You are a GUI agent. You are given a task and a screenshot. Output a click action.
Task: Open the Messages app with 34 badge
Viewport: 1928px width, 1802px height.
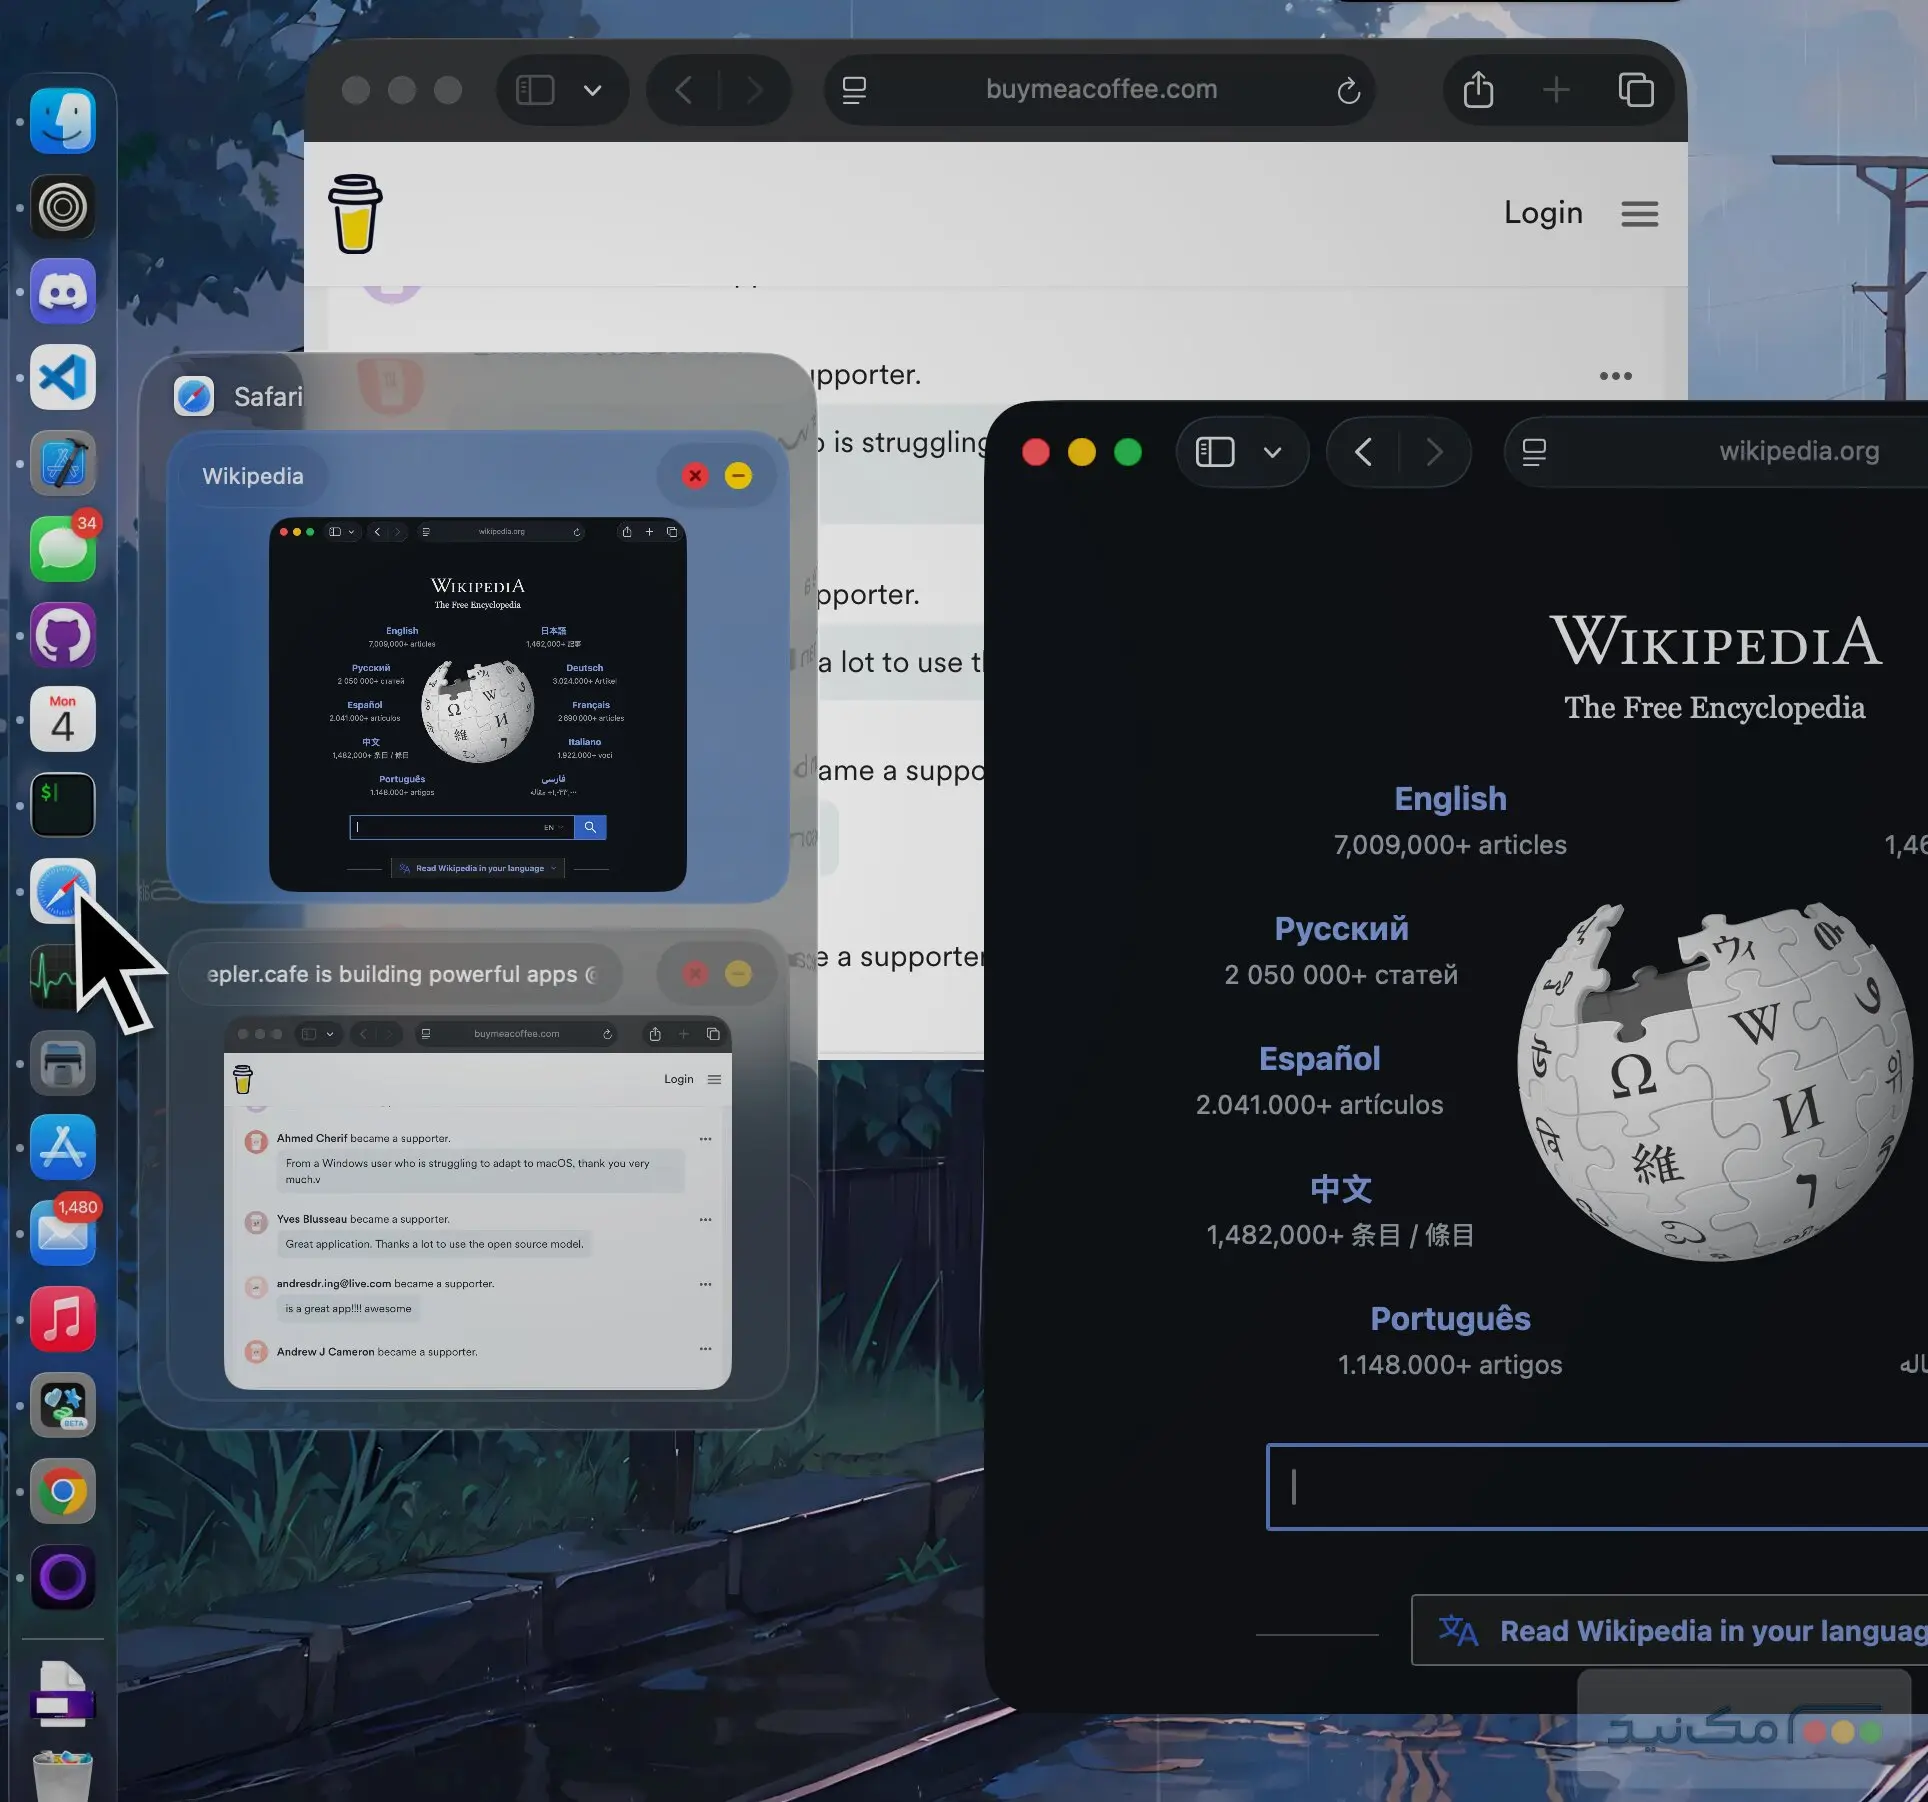coord(62,550)
